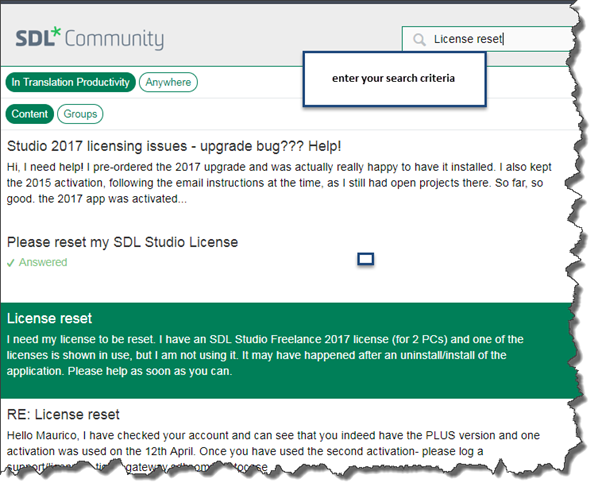Open Please reset my SDL Studio License

point(122,242)
